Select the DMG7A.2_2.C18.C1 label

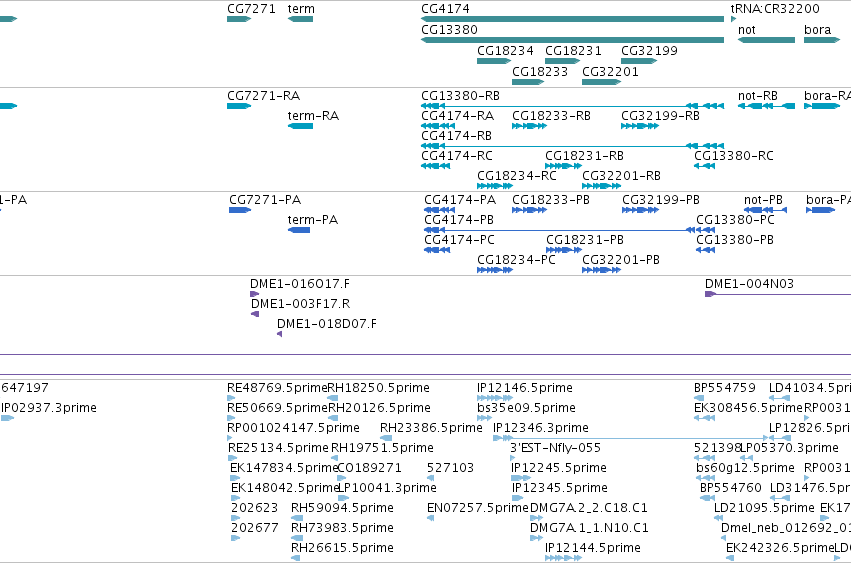[589, 509]
